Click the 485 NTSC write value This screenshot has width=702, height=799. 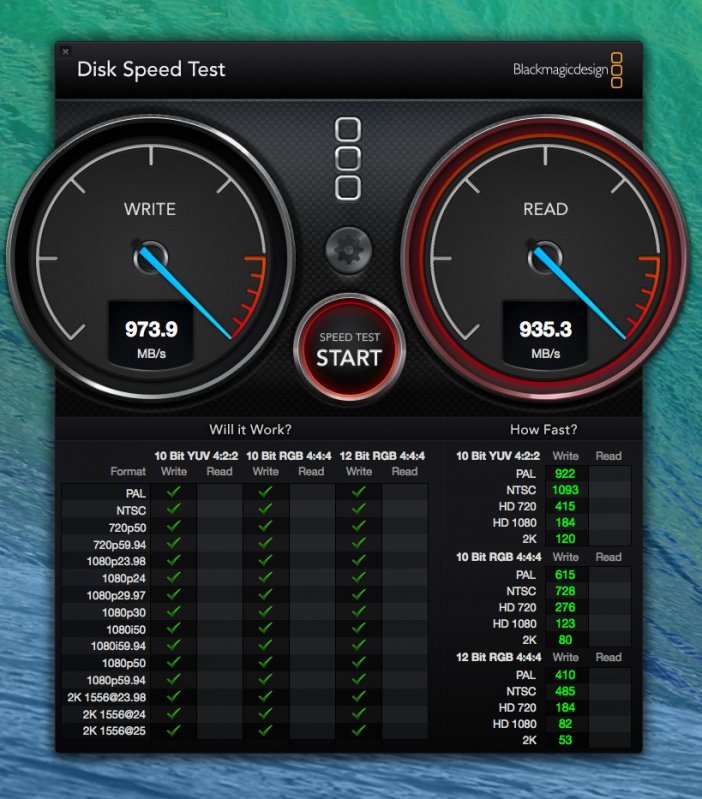pyautogui.click(x=565, y=691)
